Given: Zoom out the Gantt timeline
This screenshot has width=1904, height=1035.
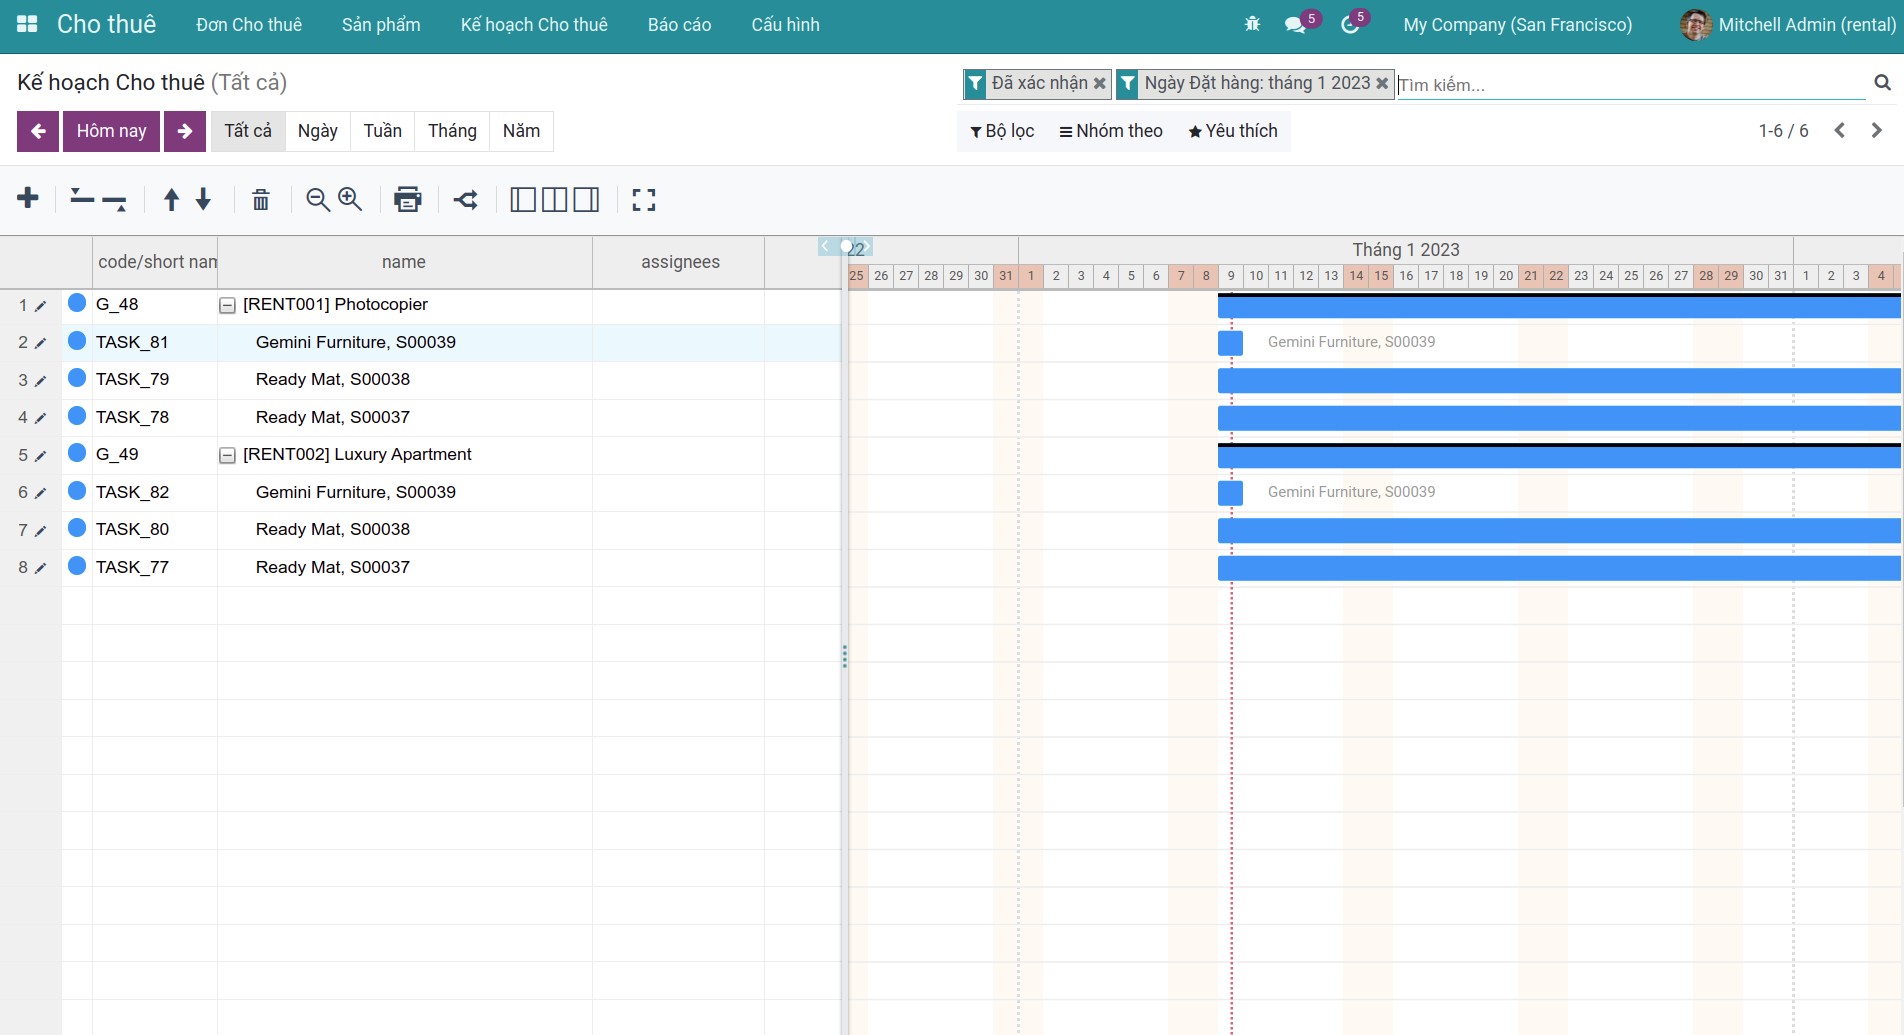Looking at the screenshot, I should coord(318,200).
